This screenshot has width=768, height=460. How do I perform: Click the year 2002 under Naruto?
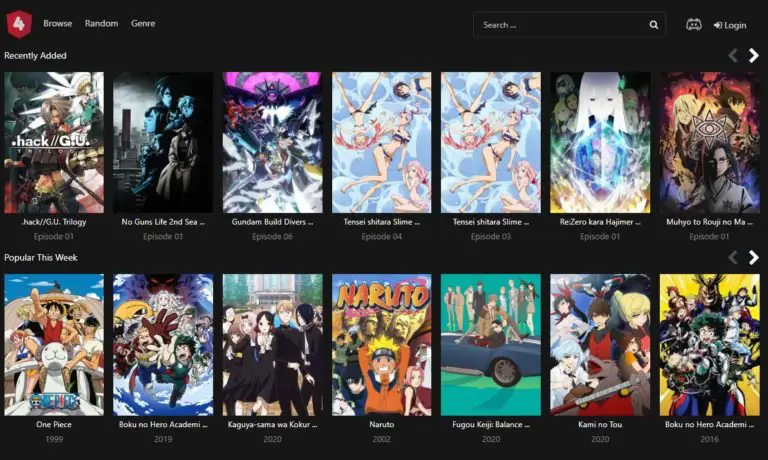pyautogui.click(x=382, y=439)
